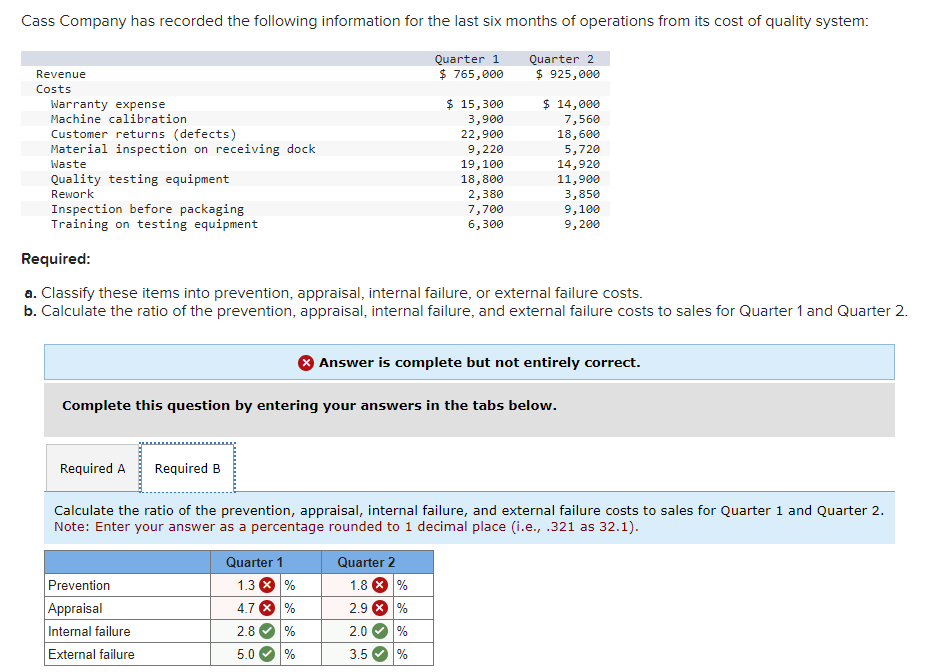This screenshot has width=931, height=672.
Task: Click Rework Quarter 2 value 3,850
Action: click(x=582, y=194)
